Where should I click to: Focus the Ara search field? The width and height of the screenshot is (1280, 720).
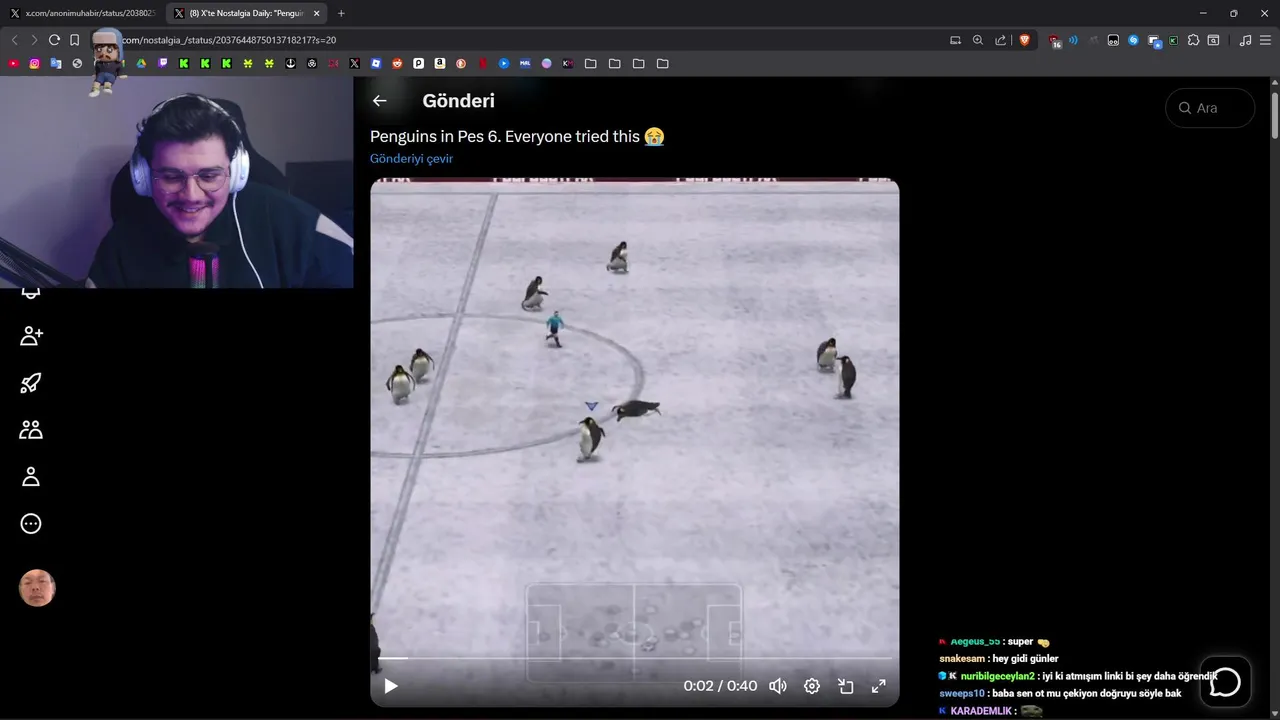(1210, 108)
